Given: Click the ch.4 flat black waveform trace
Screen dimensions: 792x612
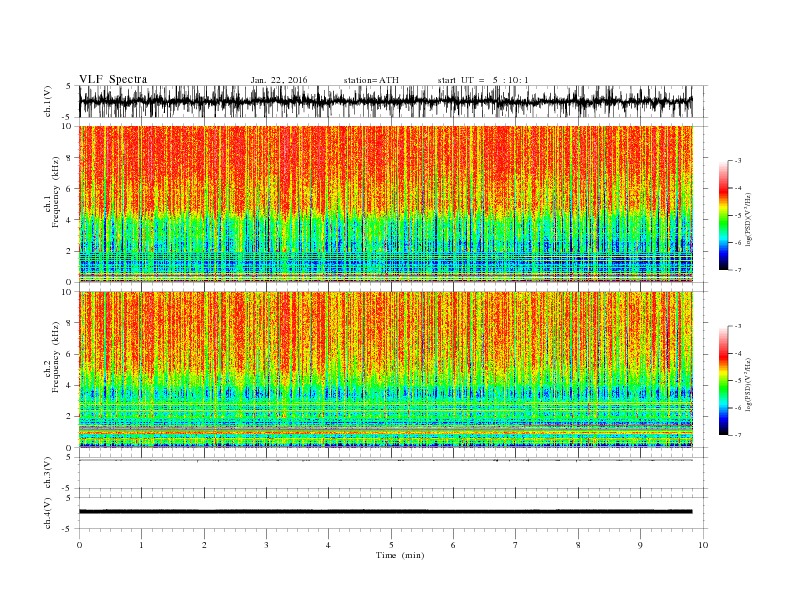Looking at the screenshot, I should pyautogui.click(x=385, y=512).
